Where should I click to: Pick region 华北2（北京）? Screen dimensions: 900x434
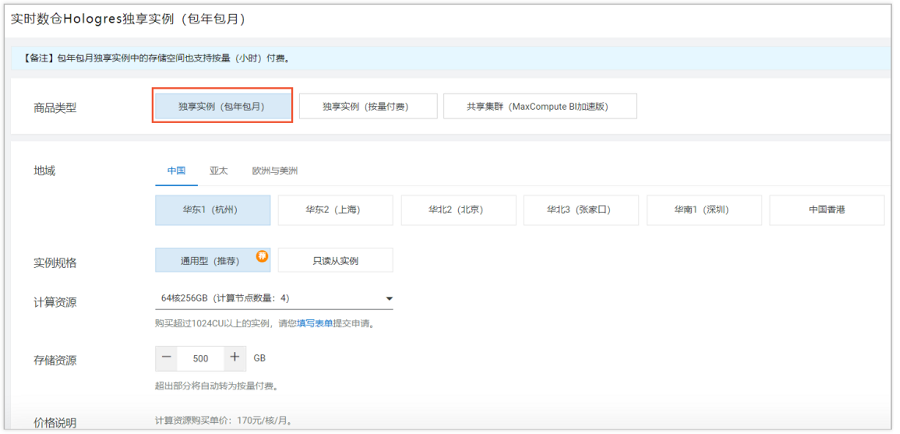tap(459, 210)
